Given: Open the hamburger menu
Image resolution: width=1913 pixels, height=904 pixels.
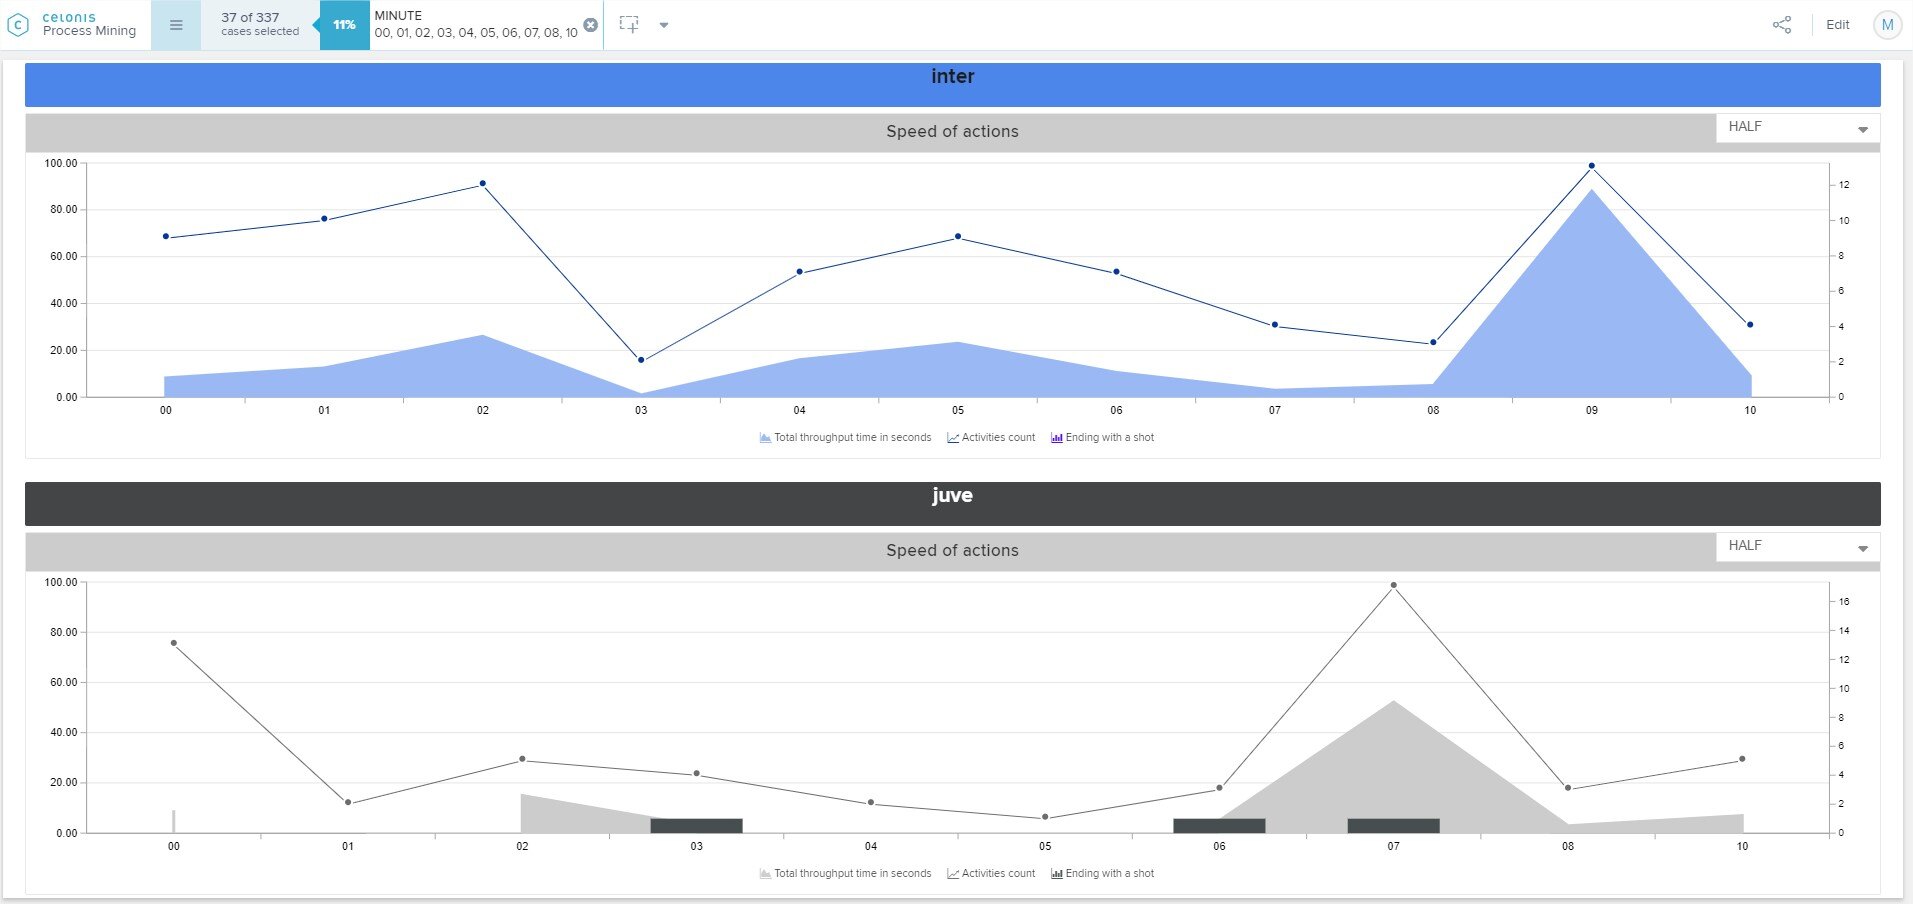Looking at the screenshot, I should pyautogui.click(x=176, y=25).
